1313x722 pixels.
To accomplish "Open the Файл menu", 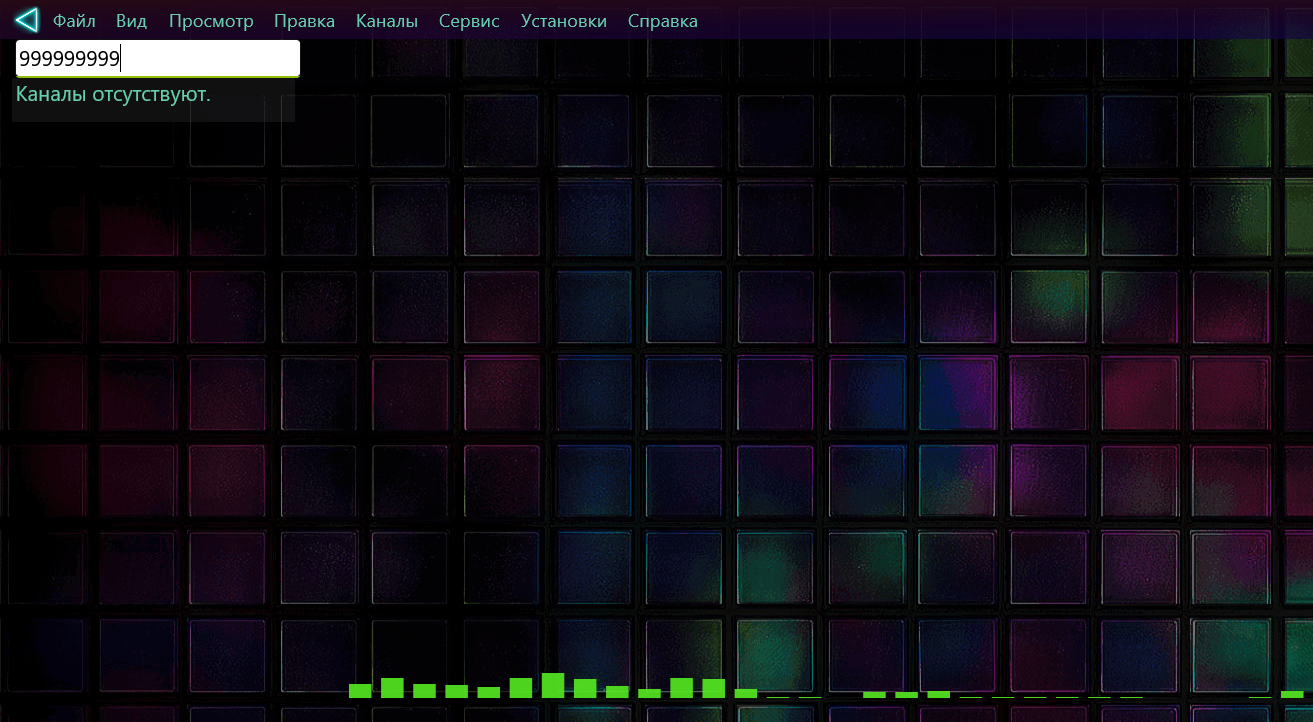I will click(x=74, y=21).
